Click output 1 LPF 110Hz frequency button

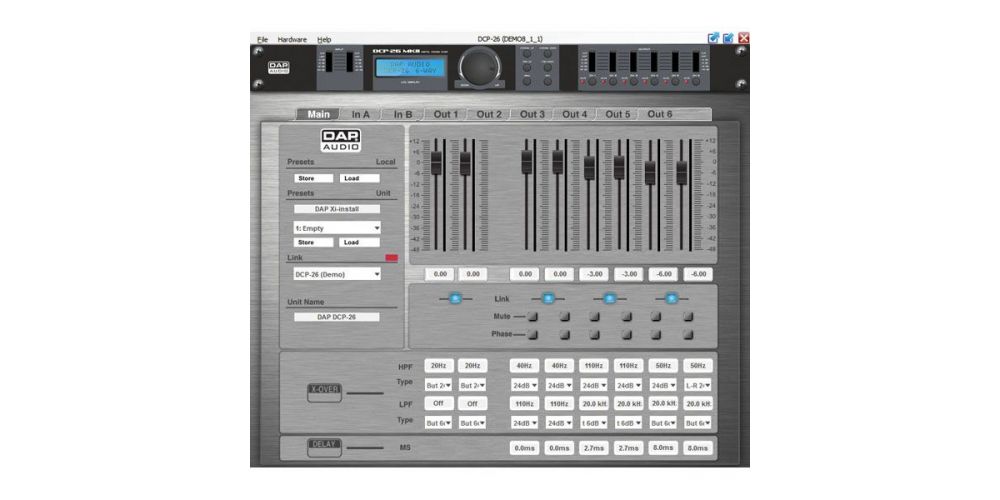point(524,404)
